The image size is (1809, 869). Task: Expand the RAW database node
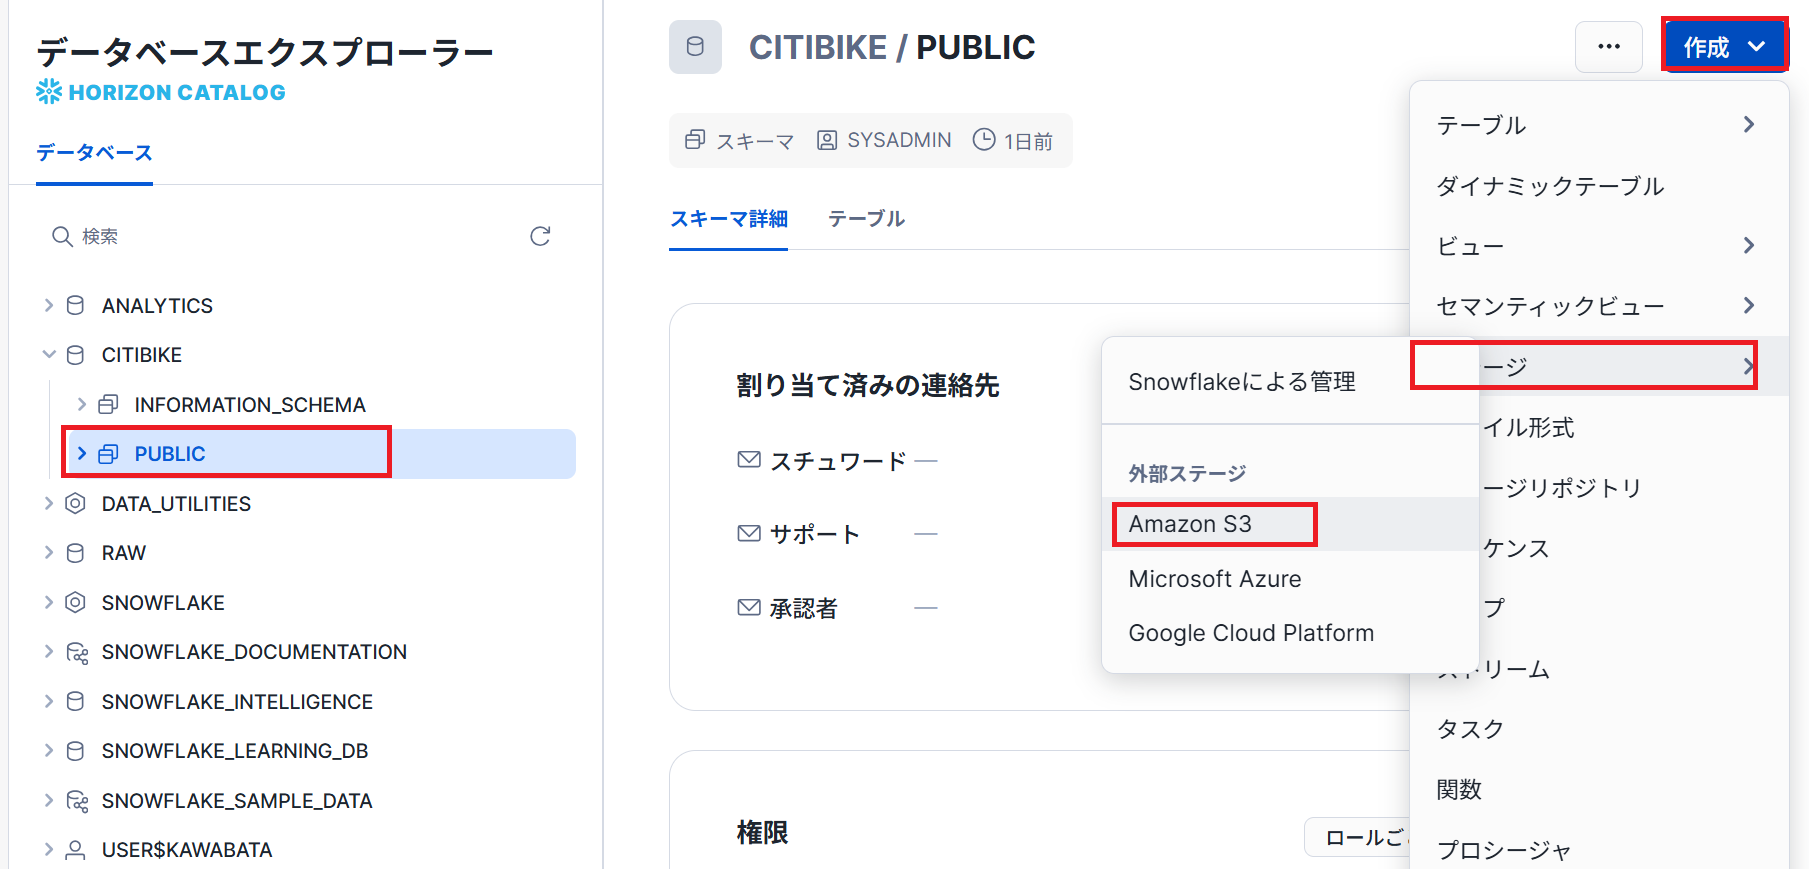48,553
